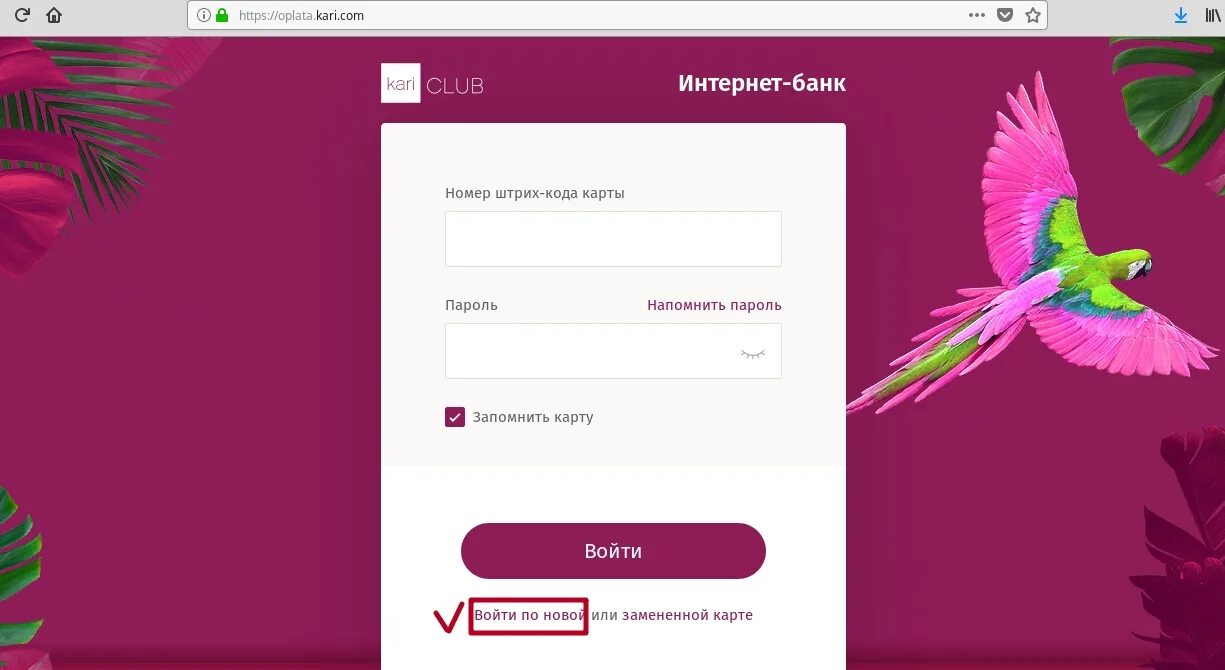The height and width of the screenshot is (670, 1225).
Task: Show password using the eye icon
Action: pyautogui.click(x=752, y=353)
